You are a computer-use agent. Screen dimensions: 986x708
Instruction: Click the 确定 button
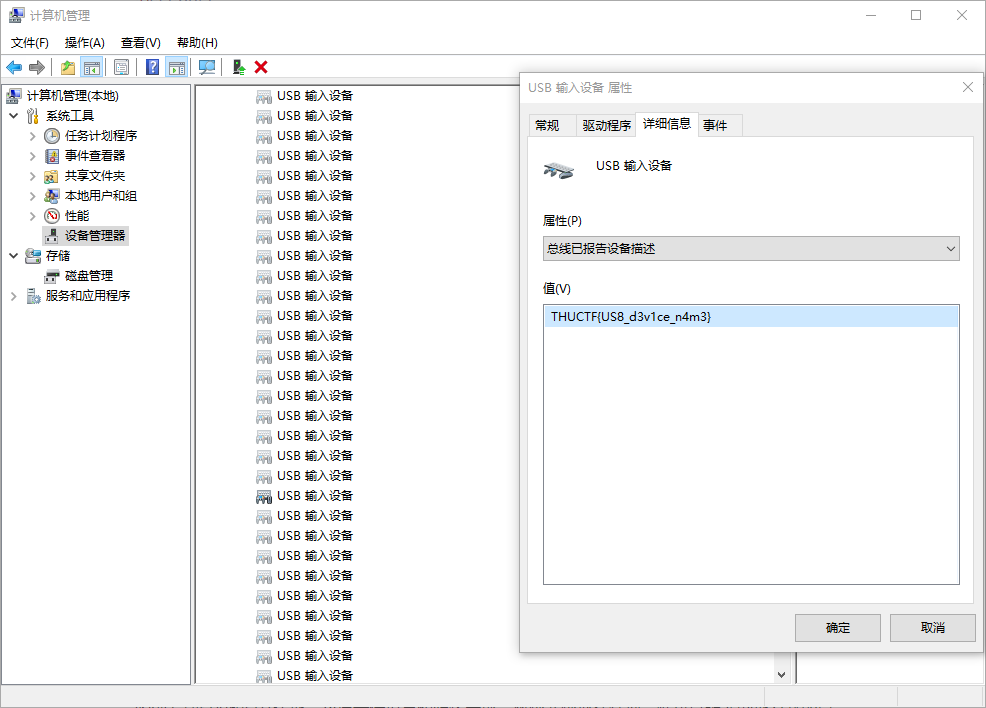click(x=837, y=628)
